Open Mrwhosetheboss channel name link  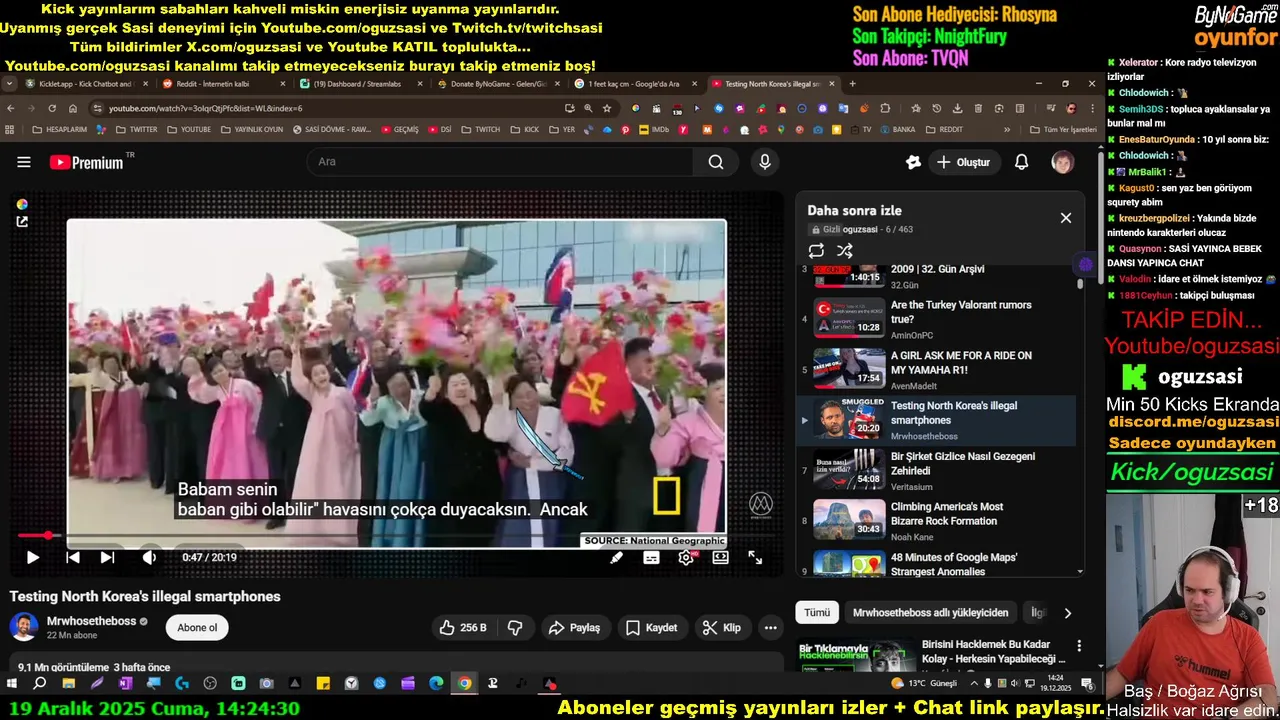91,621
